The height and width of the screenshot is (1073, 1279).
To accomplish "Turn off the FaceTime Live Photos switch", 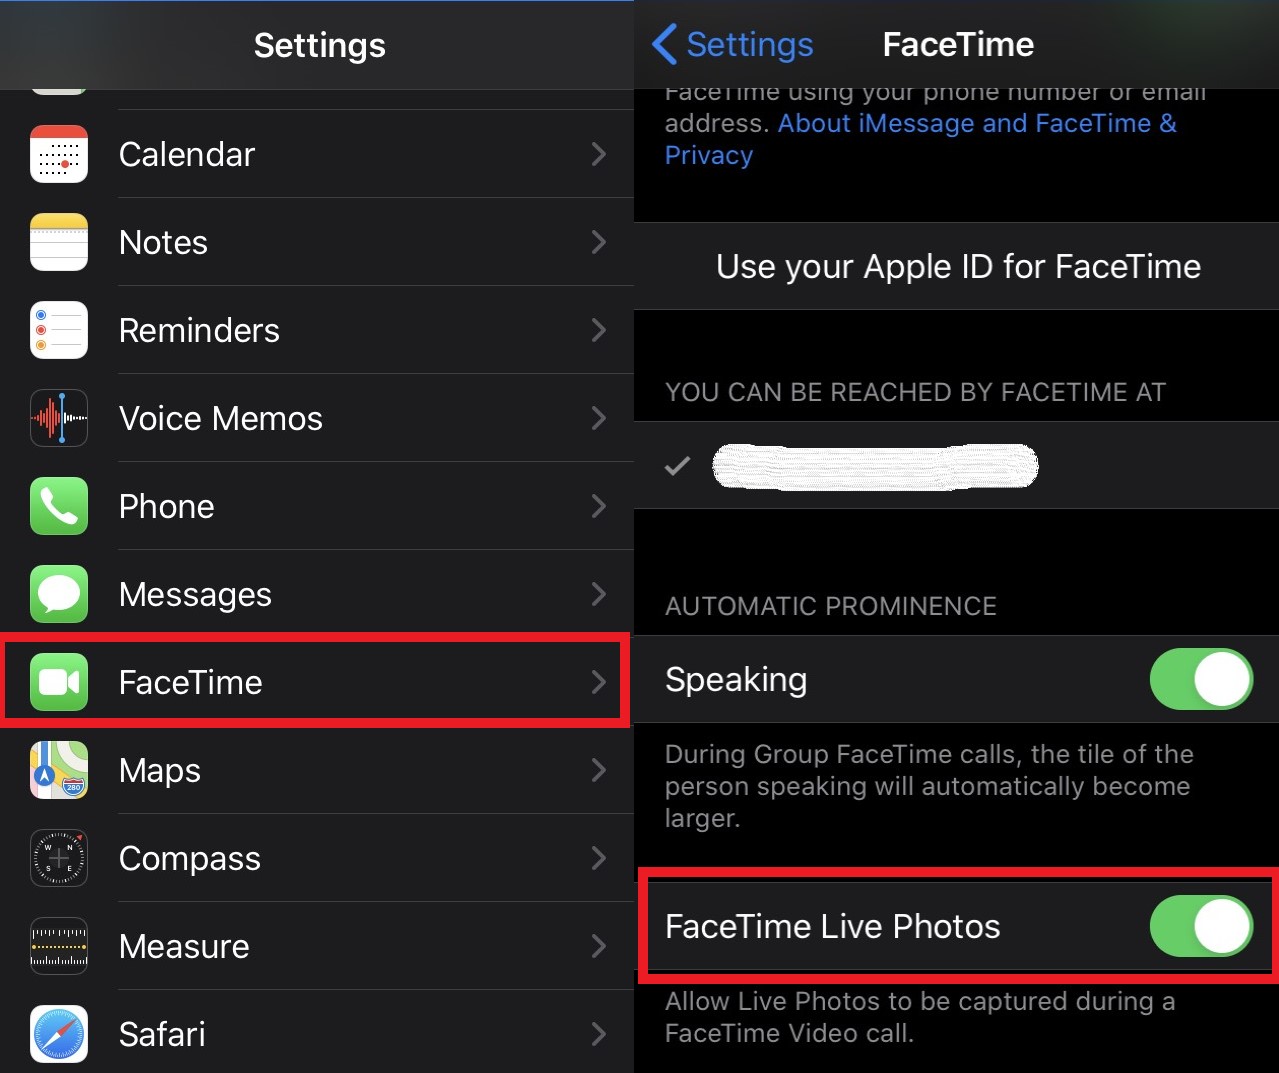I will (x=1201, y=926).
